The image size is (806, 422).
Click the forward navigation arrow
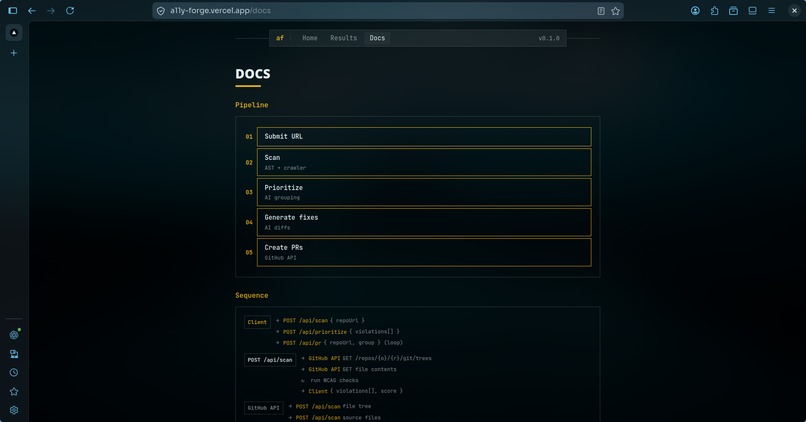(51, 10)
